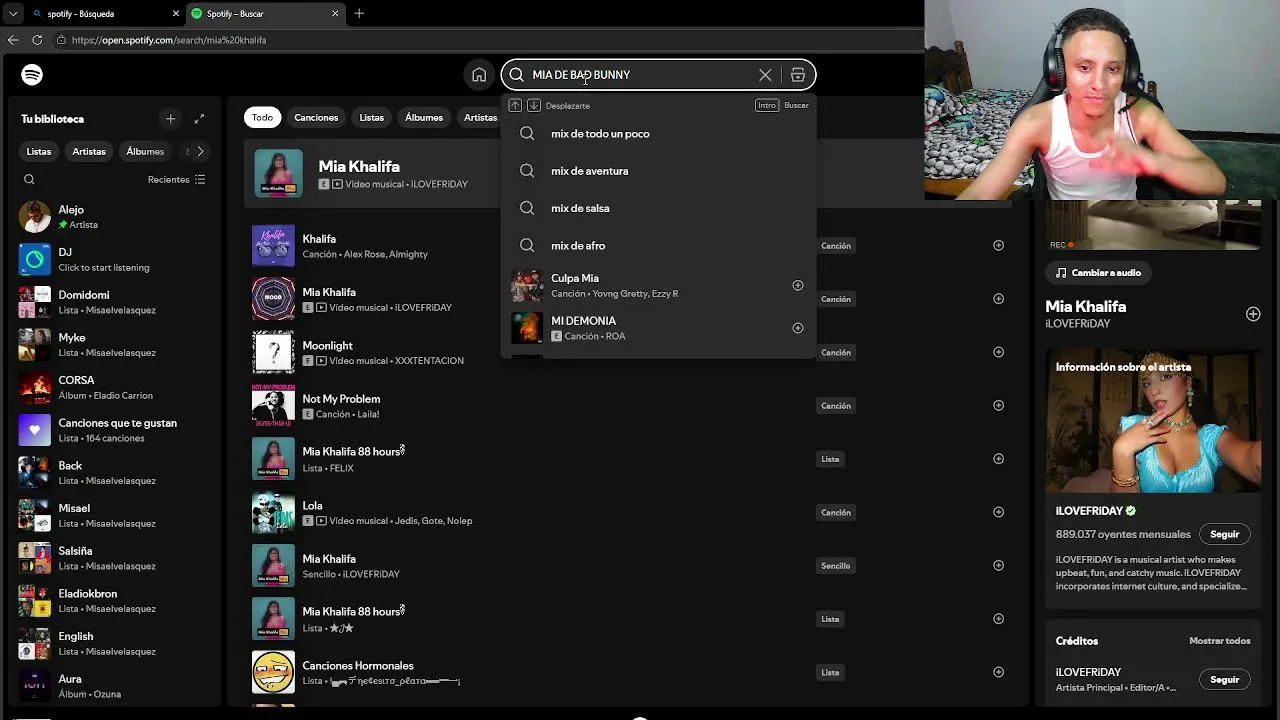Image resolution: width=1280 pixels, height=720 pixels.
Task: Add Mia Khalifa Sencillo to library
Action: click(x=998, y=565)
